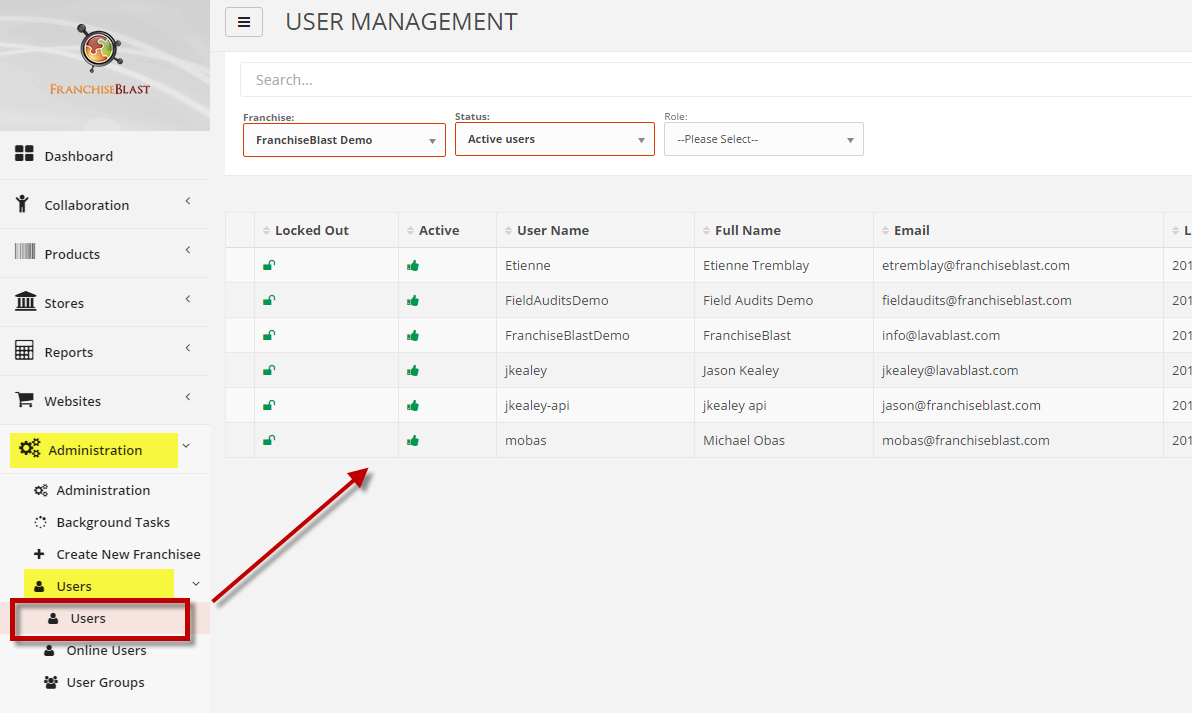Image resolution: width=1192 pixels, height=713 pixels.
Task: Click the gears icon beside Administration sub-item
Action: [41, 490]
